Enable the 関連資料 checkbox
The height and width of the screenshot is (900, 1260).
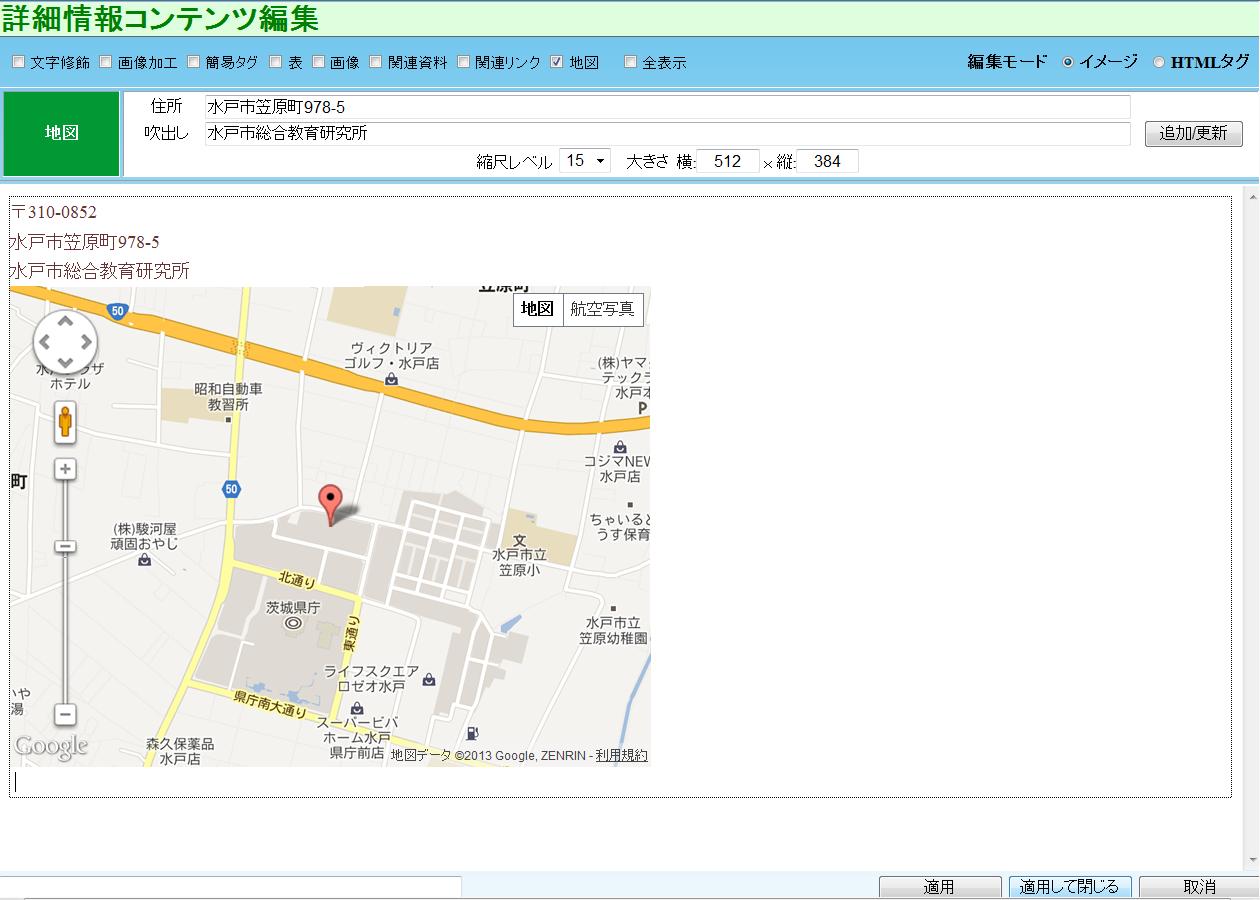point(376,62)
